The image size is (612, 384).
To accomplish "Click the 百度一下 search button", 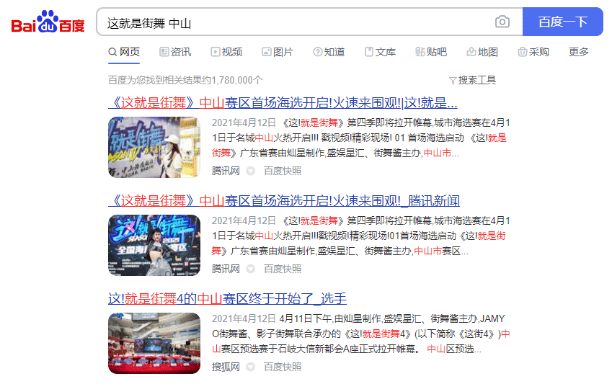I will (x=562, y=21).
